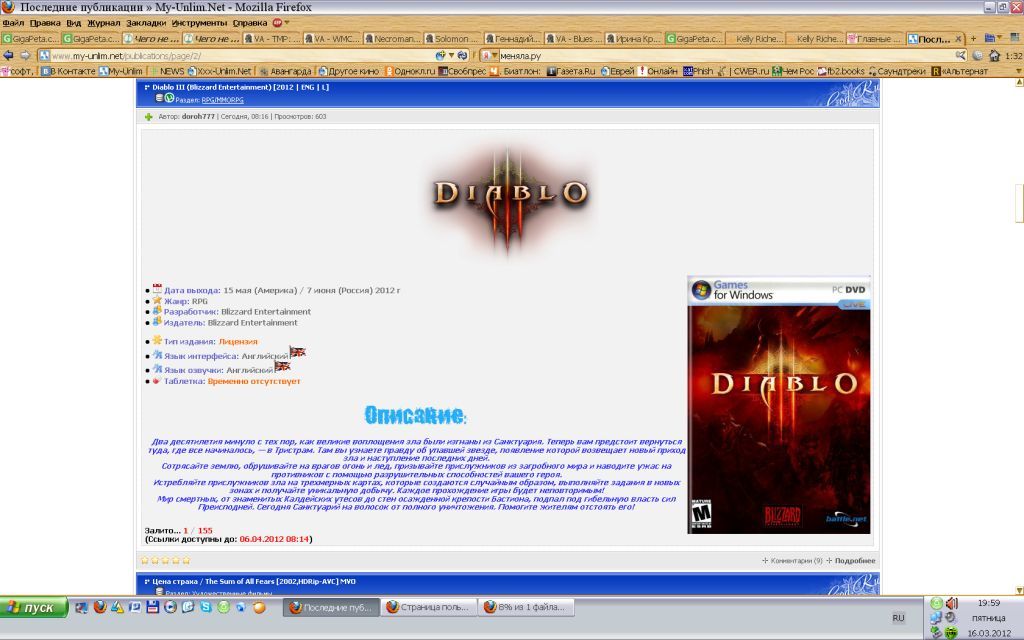The width and height of the screenshot is (1024, 640).
Task: Open the address bar history dropdown arrow
Action: click(451, 56)
